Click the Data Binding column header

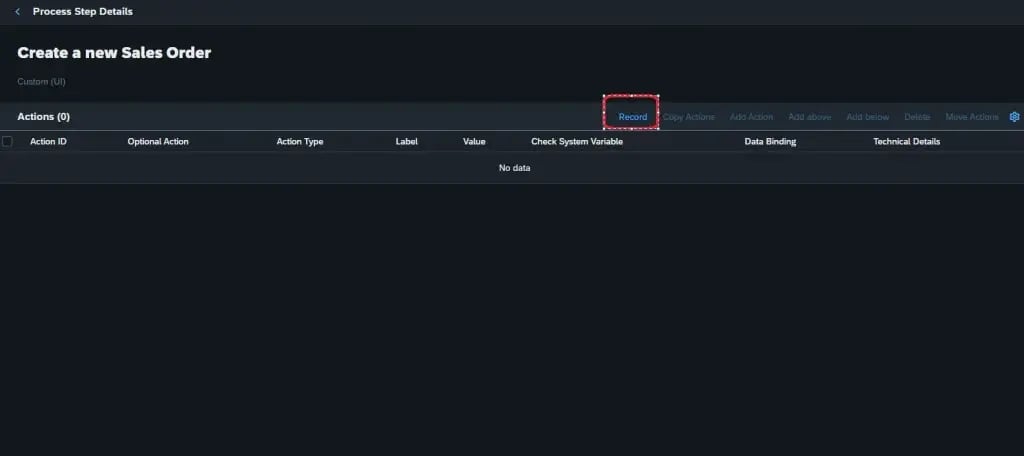coord(770,142)
